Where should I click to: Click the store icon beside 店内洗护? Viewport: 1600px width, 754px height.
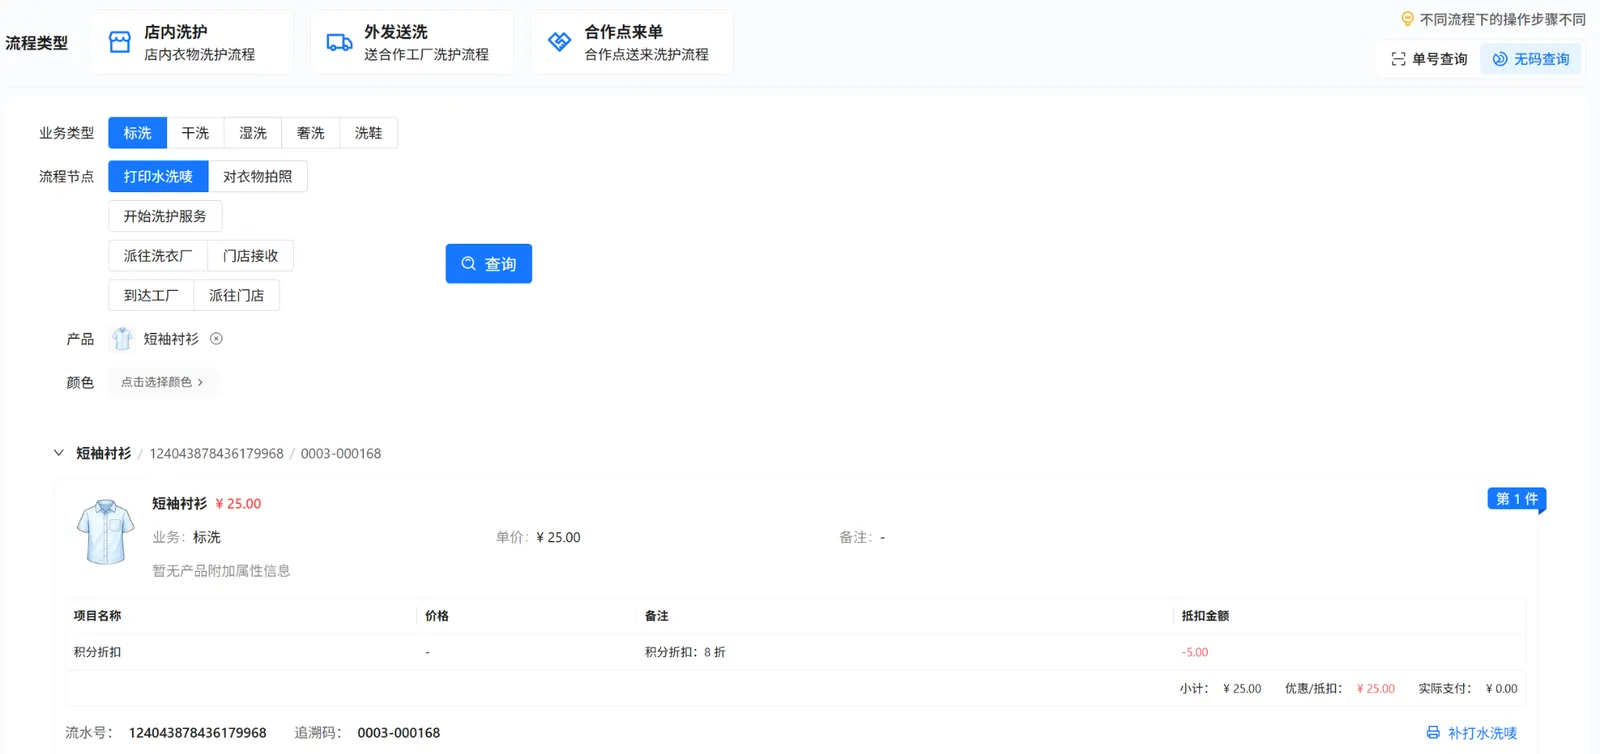tap(120, 42)
